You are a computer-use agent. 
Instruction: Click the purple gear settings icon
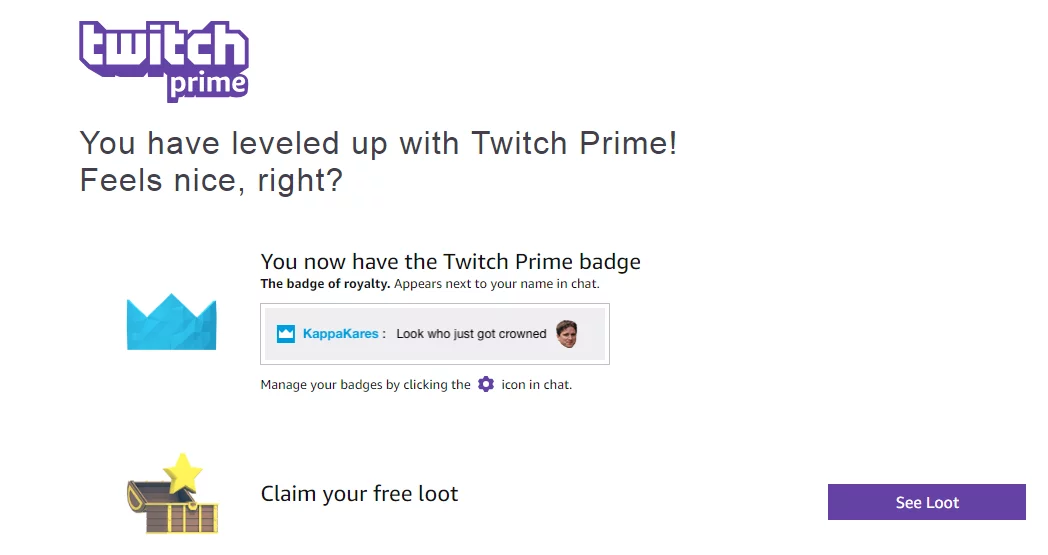coord(486,384)
